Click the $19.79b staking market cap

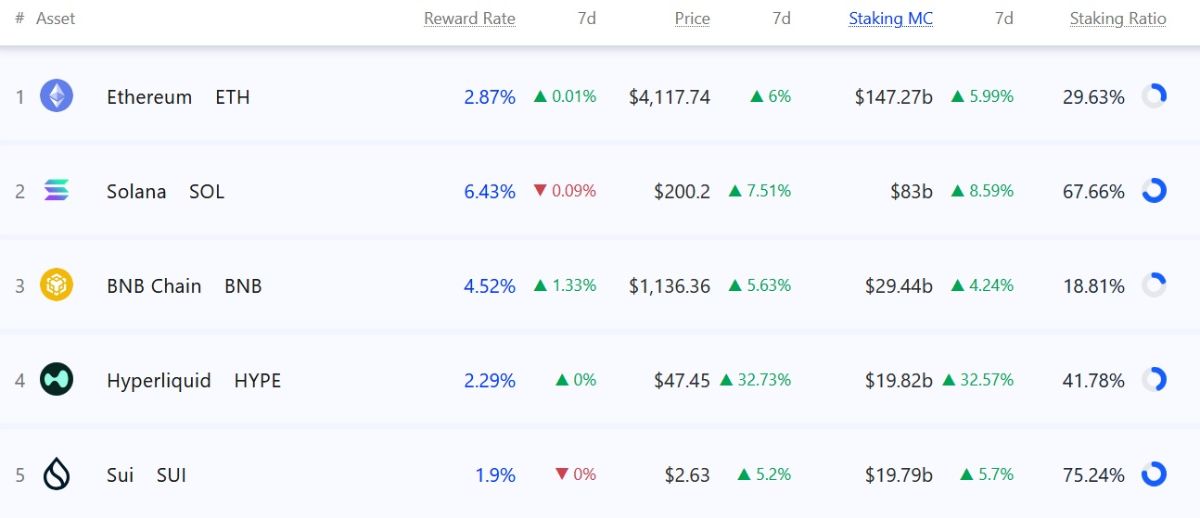(899, 475)
